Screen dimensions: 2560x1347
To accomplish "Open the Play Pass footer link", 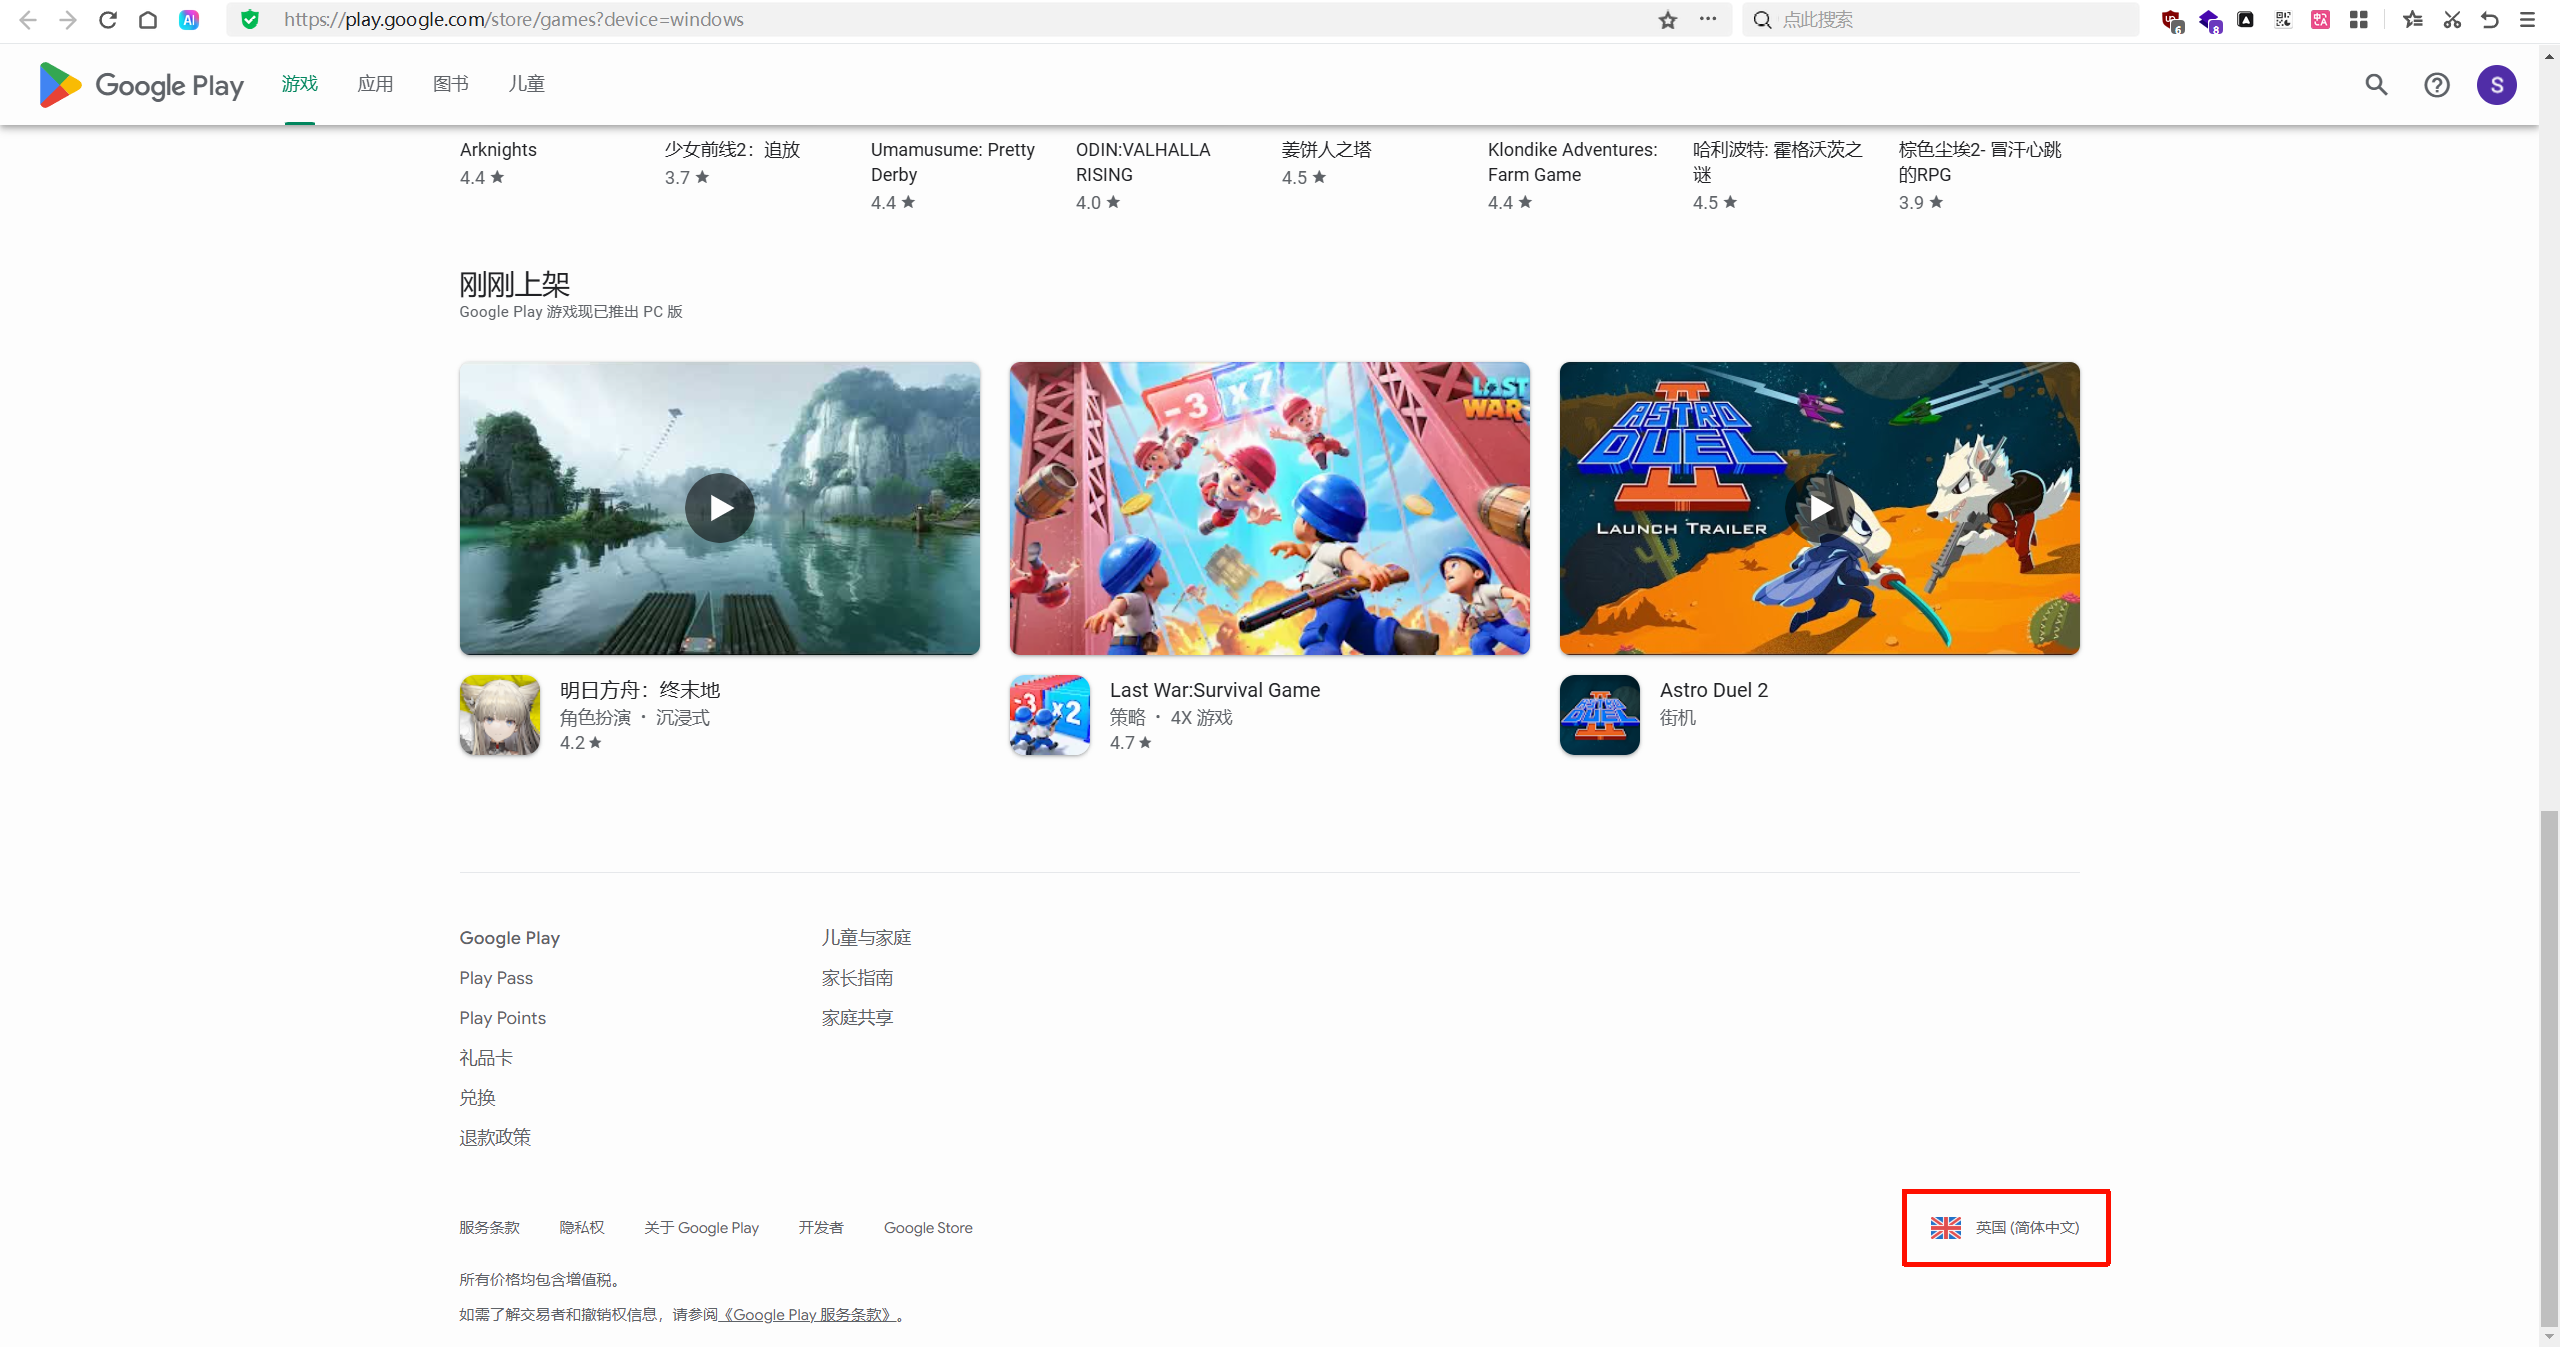I will click(x=496, y=978).
